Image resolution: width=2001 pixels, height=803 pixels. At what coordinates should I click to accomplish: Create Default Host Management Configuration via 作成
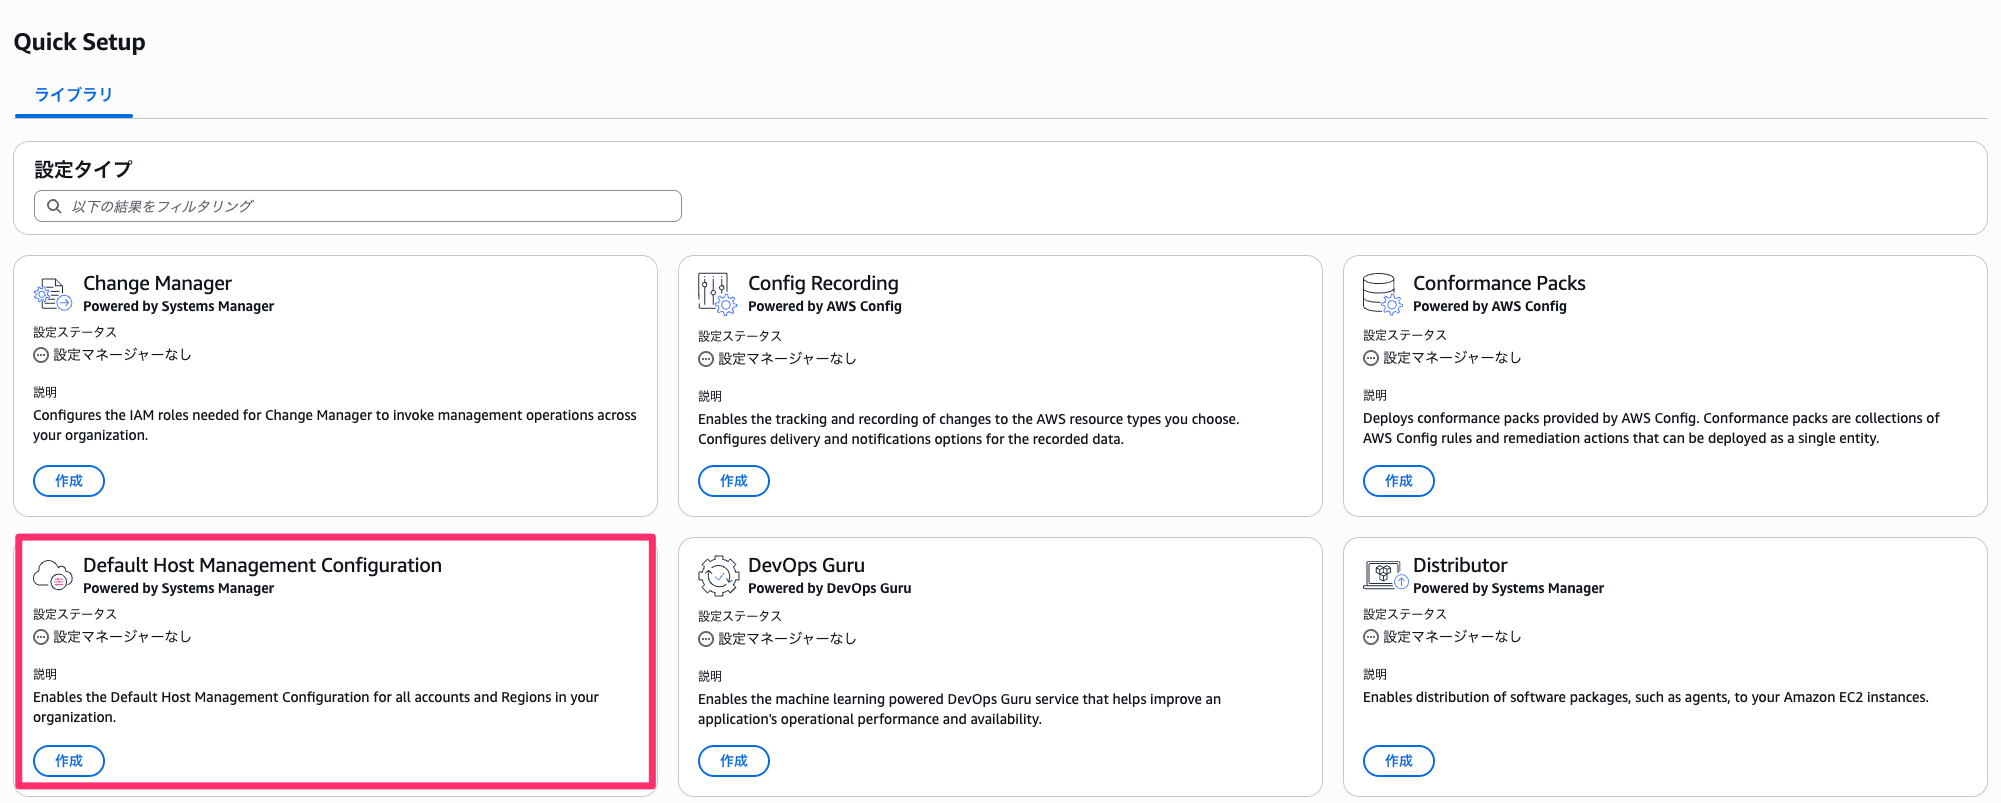click(x=69, y=761)
